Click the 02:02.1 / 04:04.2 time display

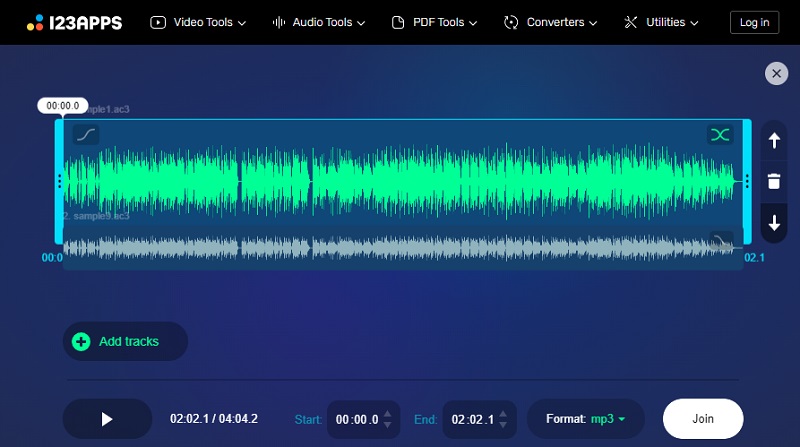click(214, 419)
